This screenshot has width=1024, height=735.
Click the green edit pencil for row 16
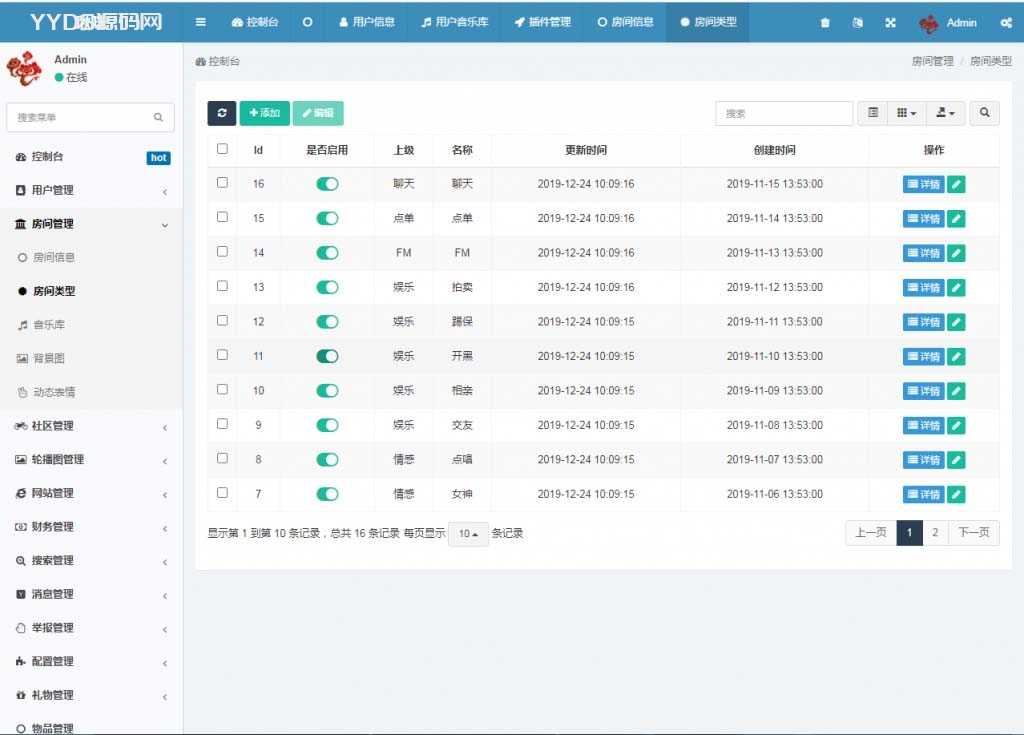point(956,184)
